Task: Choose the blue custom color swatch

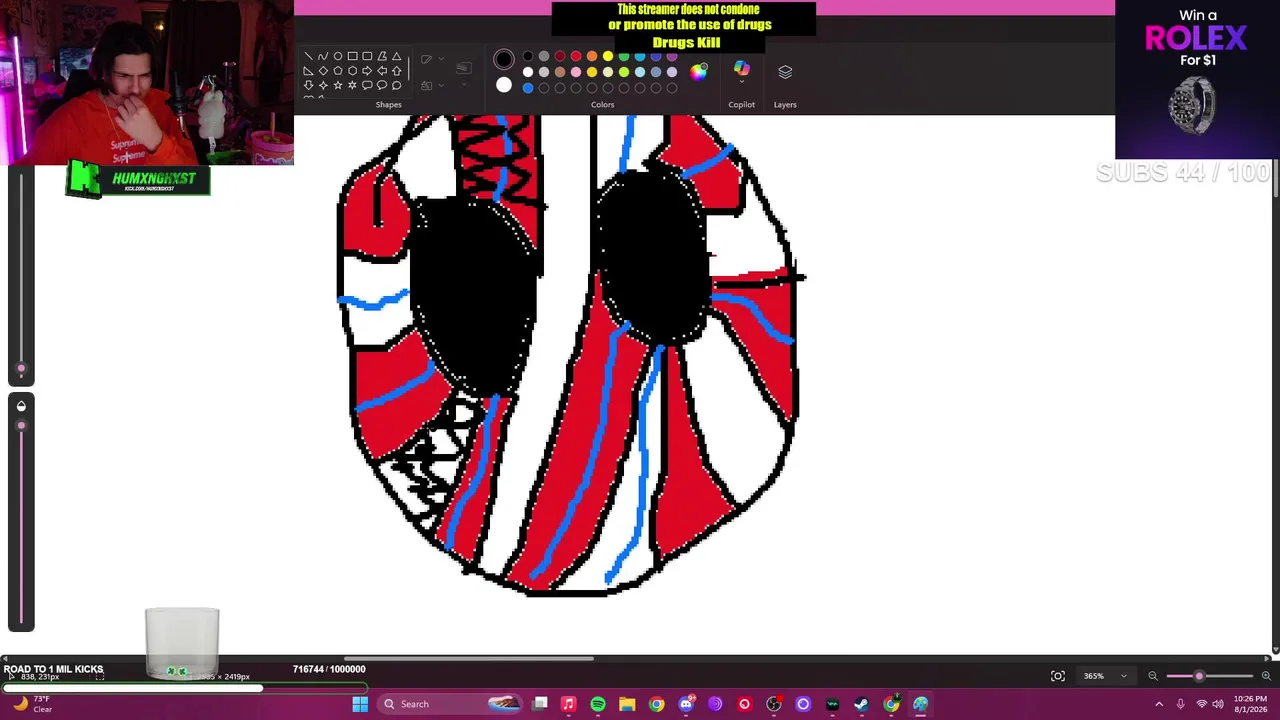Action: tap(528, 88)
